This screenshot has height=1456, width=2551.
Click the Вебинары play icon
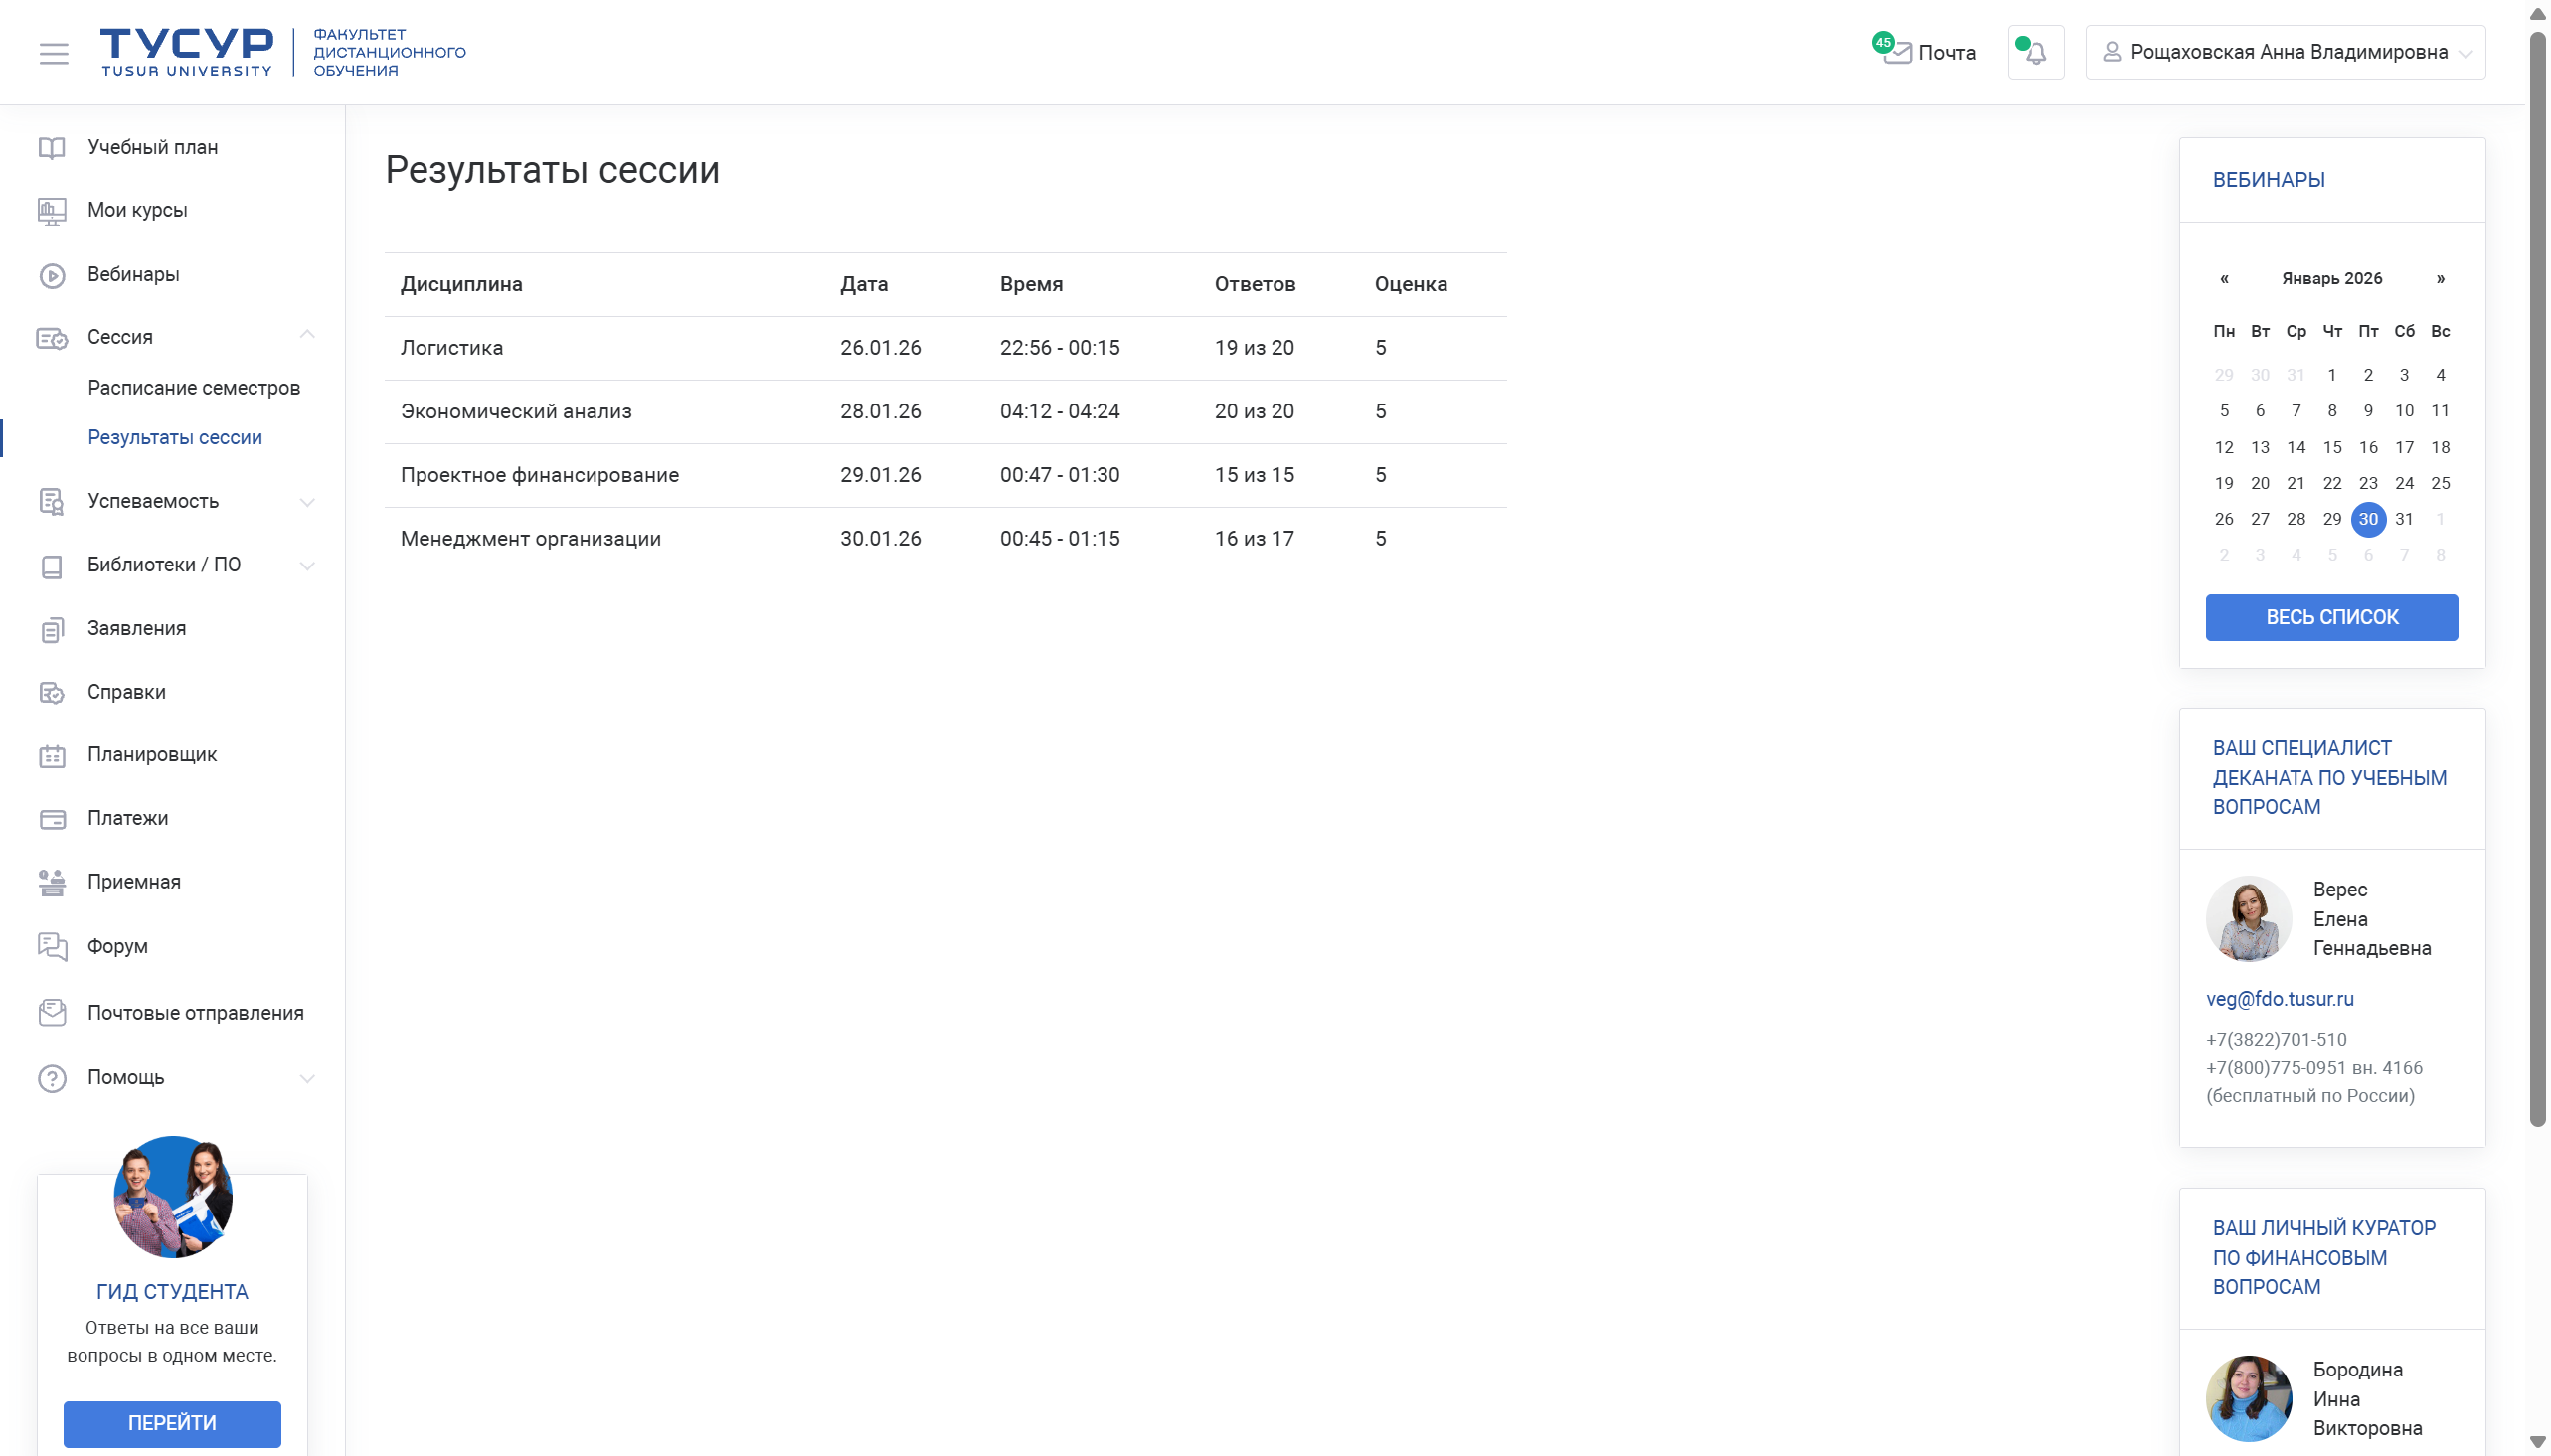pyautogui.click(x=52, y=275)
